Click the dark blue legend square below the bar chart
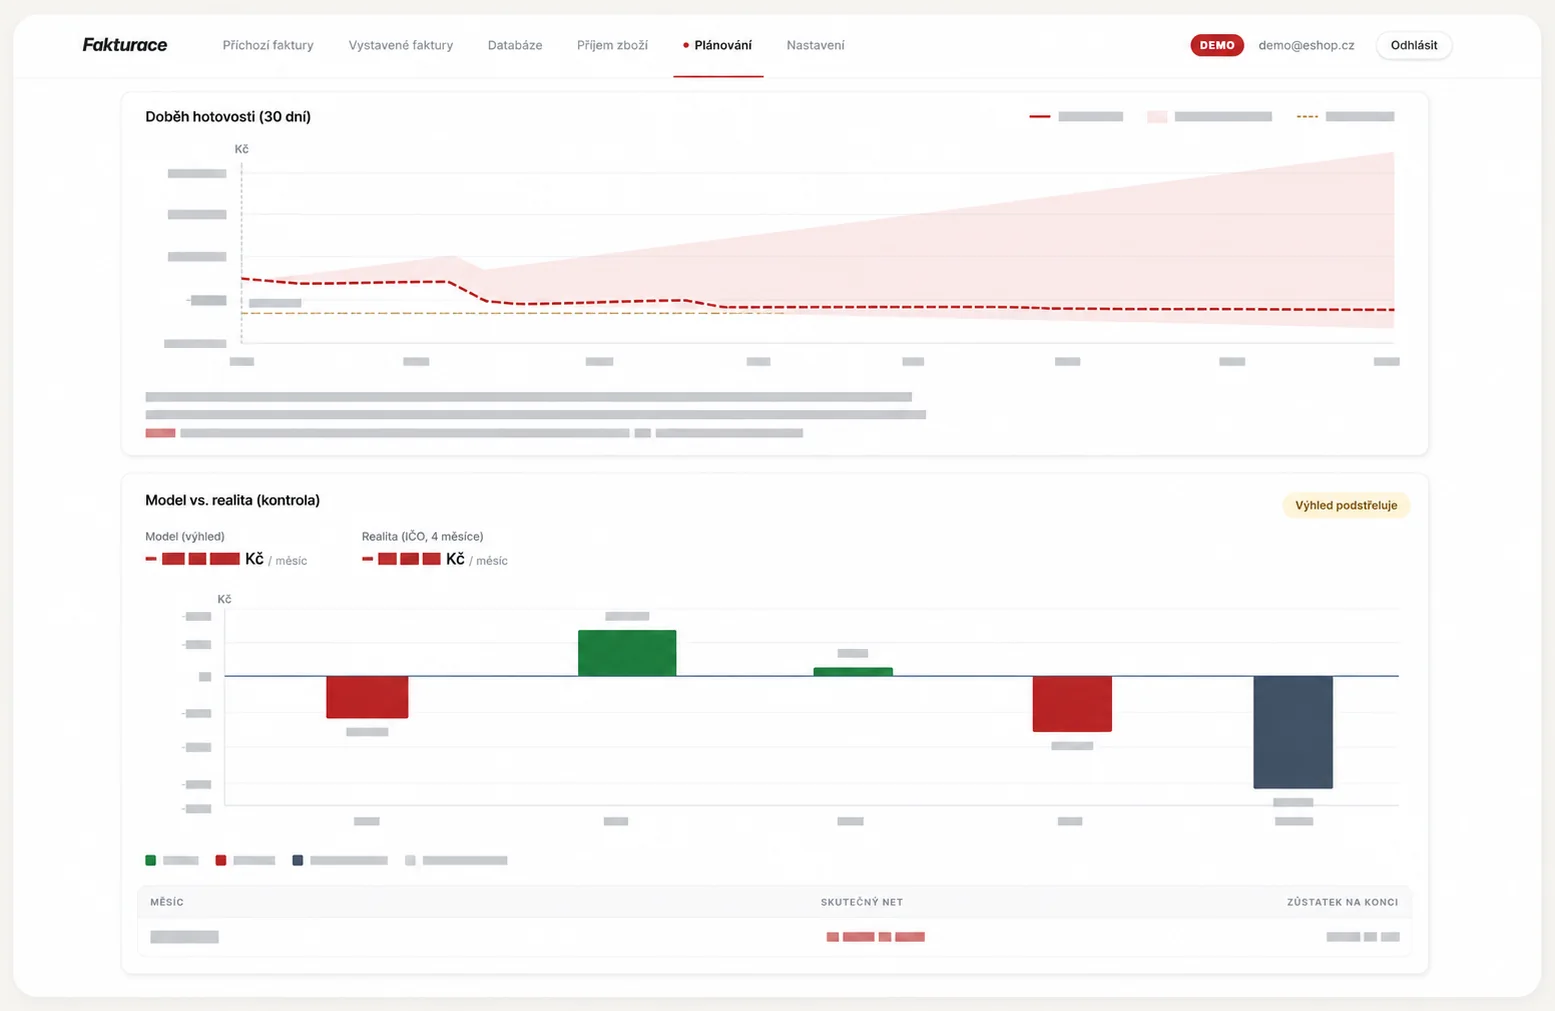Image resolution: width=1555 pixels, height=1011 pixels. tap(298, 860)
